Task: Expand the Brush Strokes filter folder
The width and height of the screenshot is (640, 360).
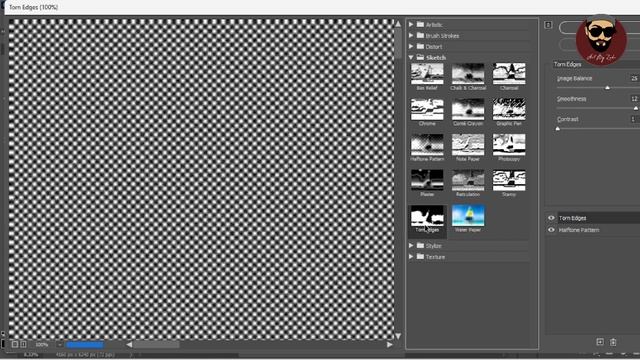Action: coord(411,36)
